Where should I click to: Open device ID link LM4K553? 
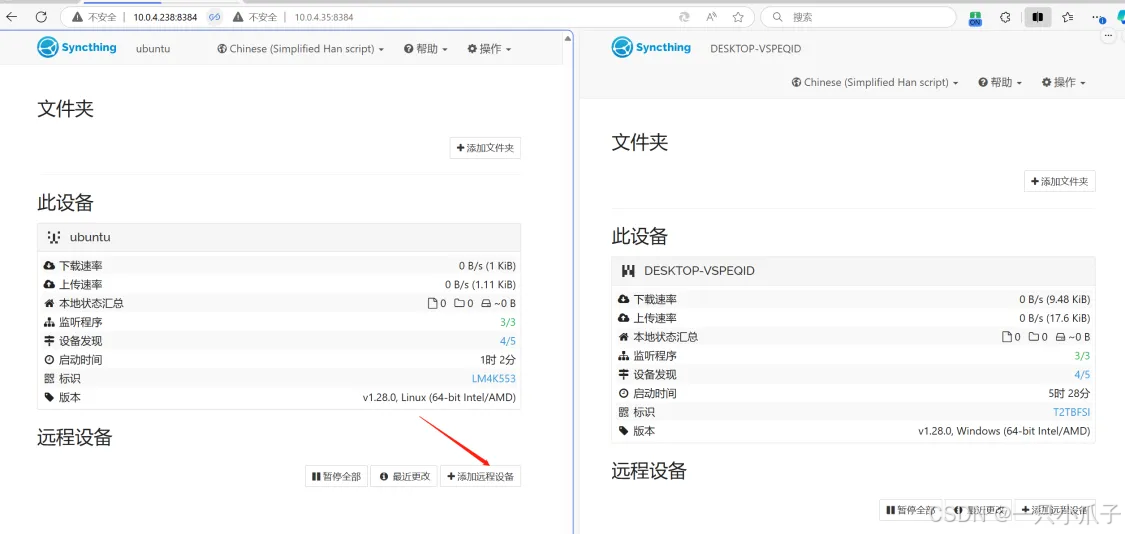tap(493, 378)
